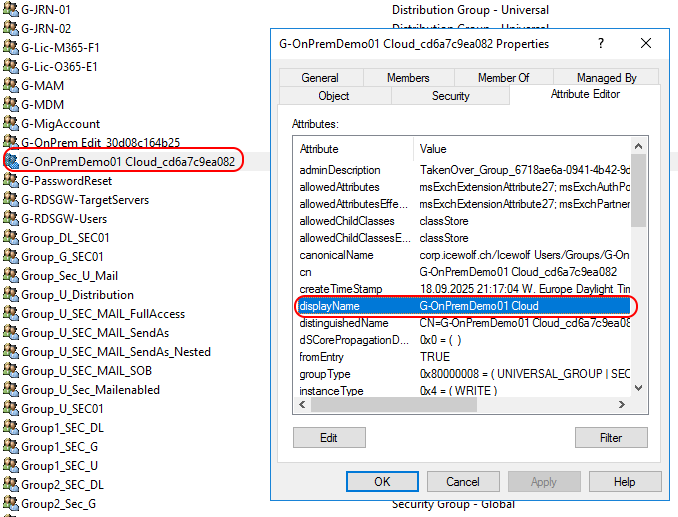This screenshot has height=517, width=678.
Task: Sort by the Attribute column header
Action: coord(355,149)
